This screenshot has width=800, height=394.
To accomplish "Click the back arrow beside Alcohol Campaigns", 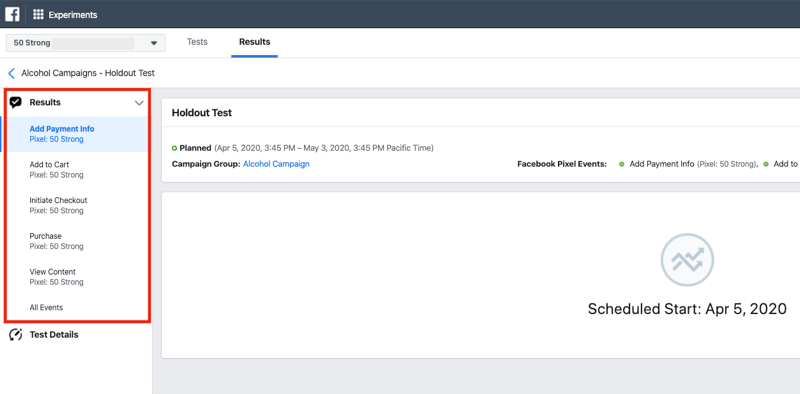I will 11,73.
